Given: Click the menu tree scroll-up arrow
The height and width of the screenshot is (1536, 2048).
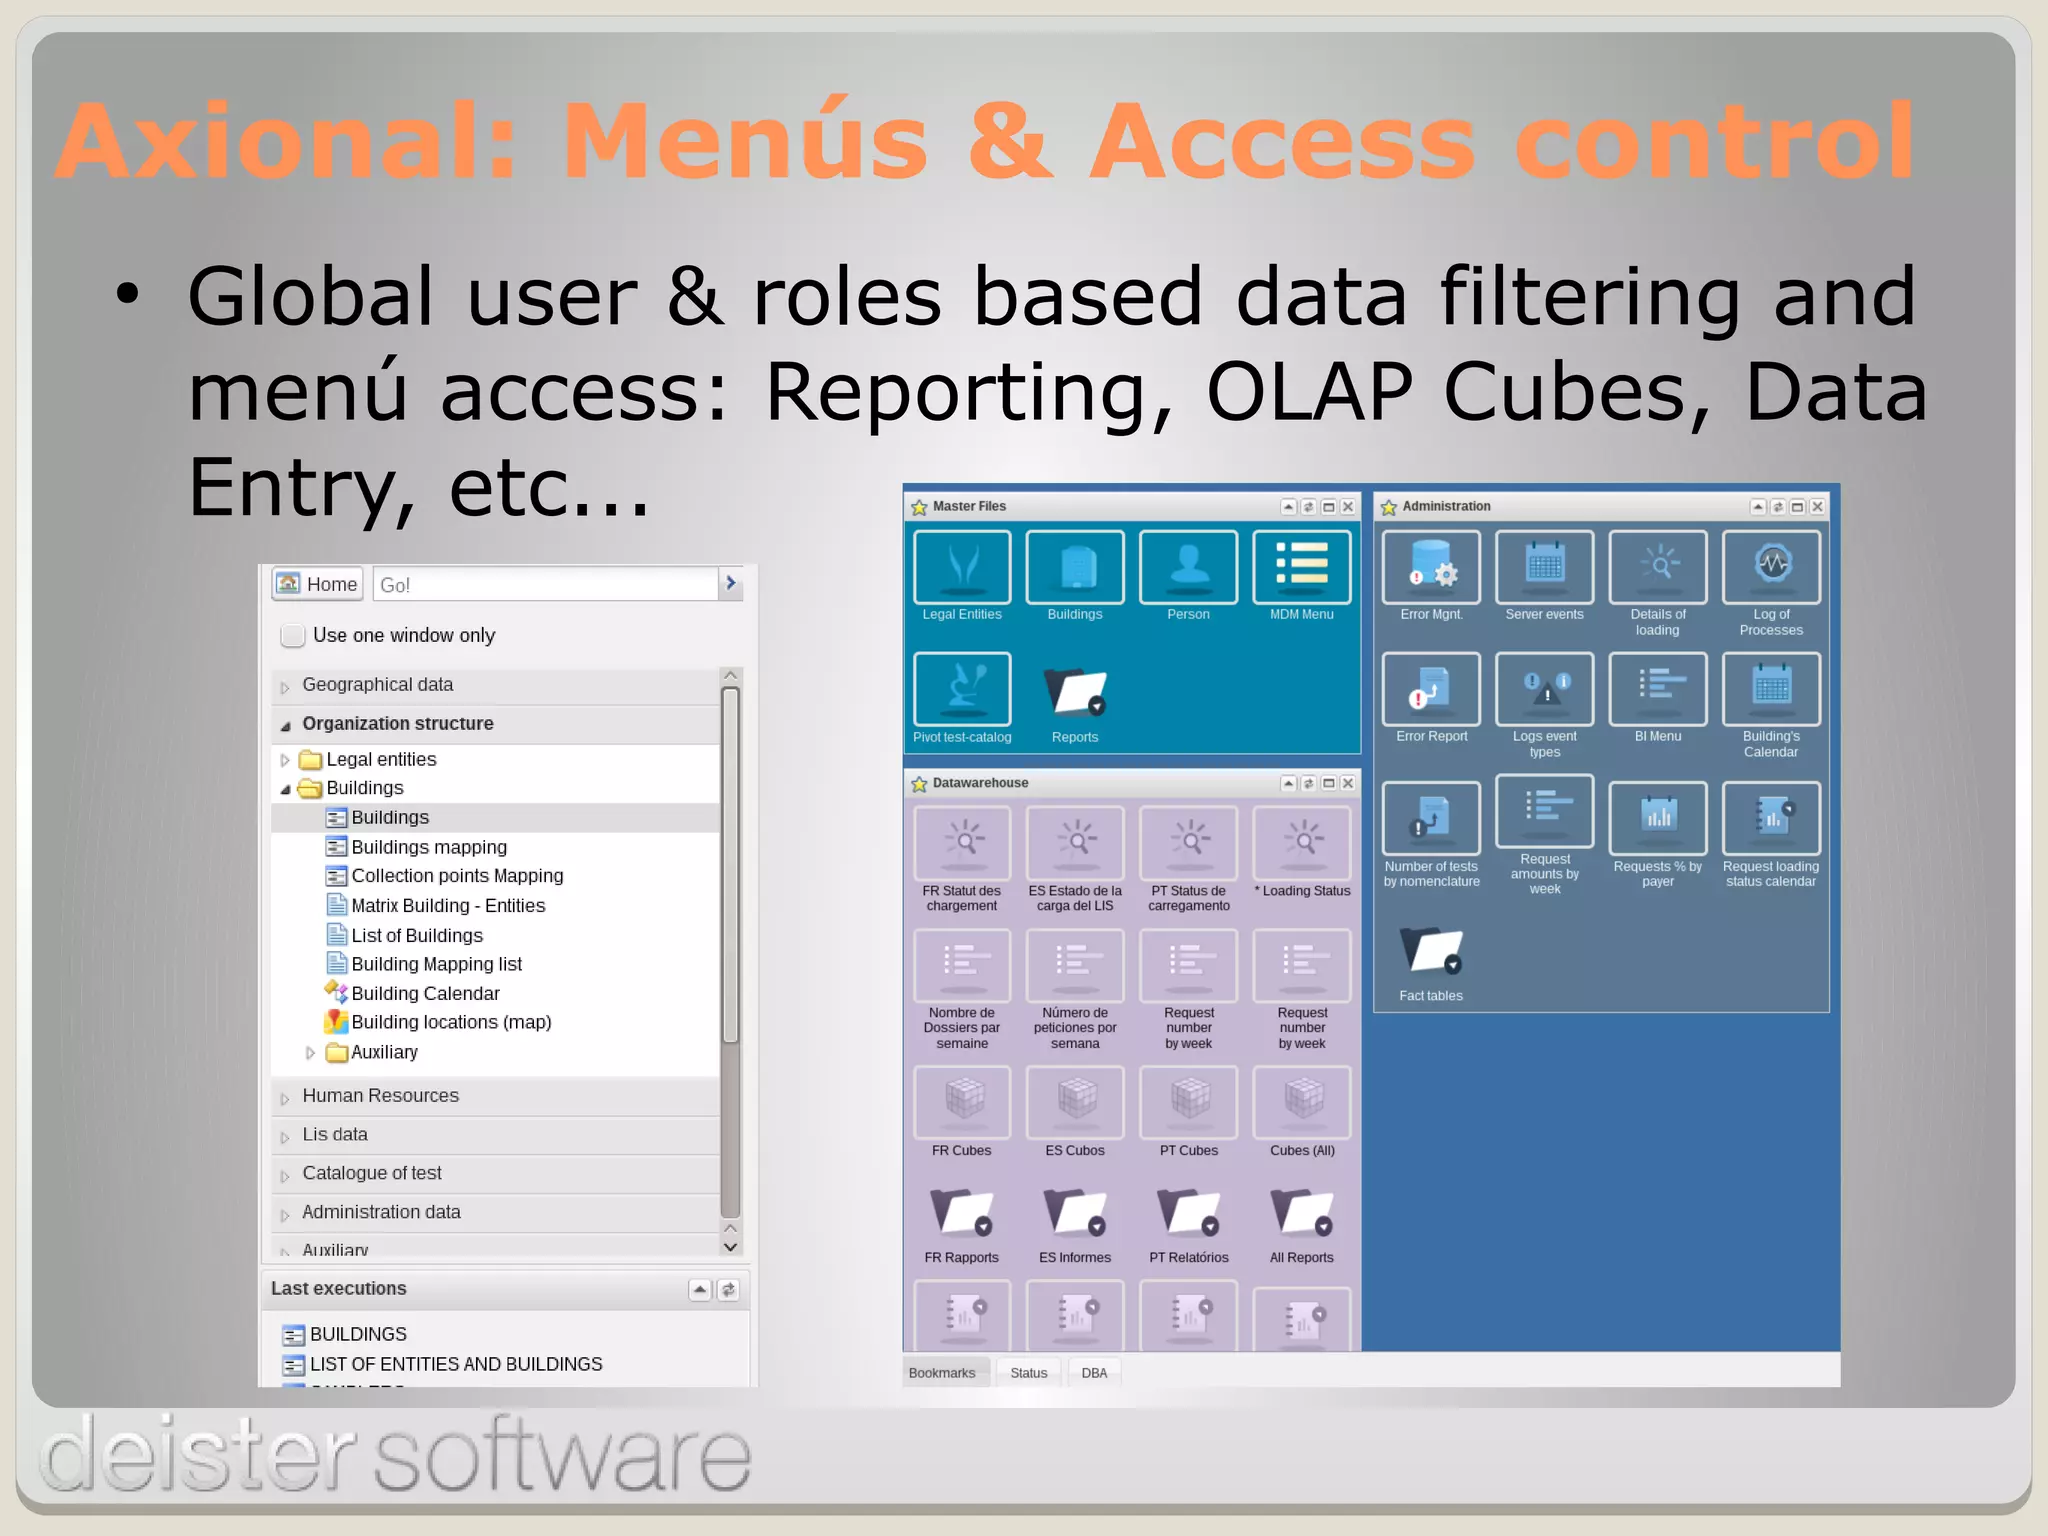Looking at the screenshot, I should click(731, 675).
